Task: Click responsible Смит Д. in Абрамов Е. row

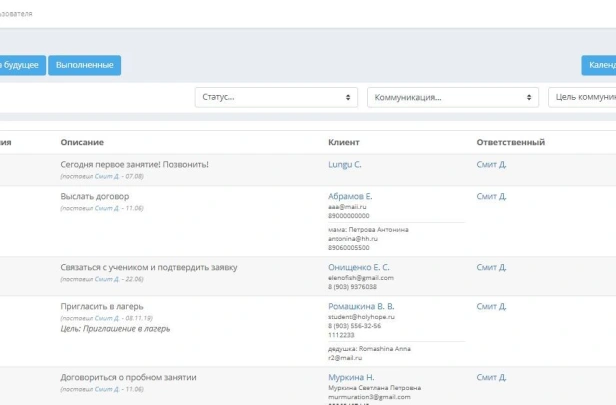Action: [x=492, y=197]
